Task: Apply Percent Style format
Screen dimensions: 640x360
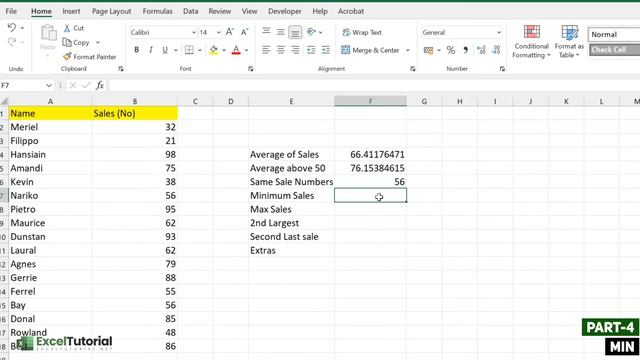Action: point(451,50)
